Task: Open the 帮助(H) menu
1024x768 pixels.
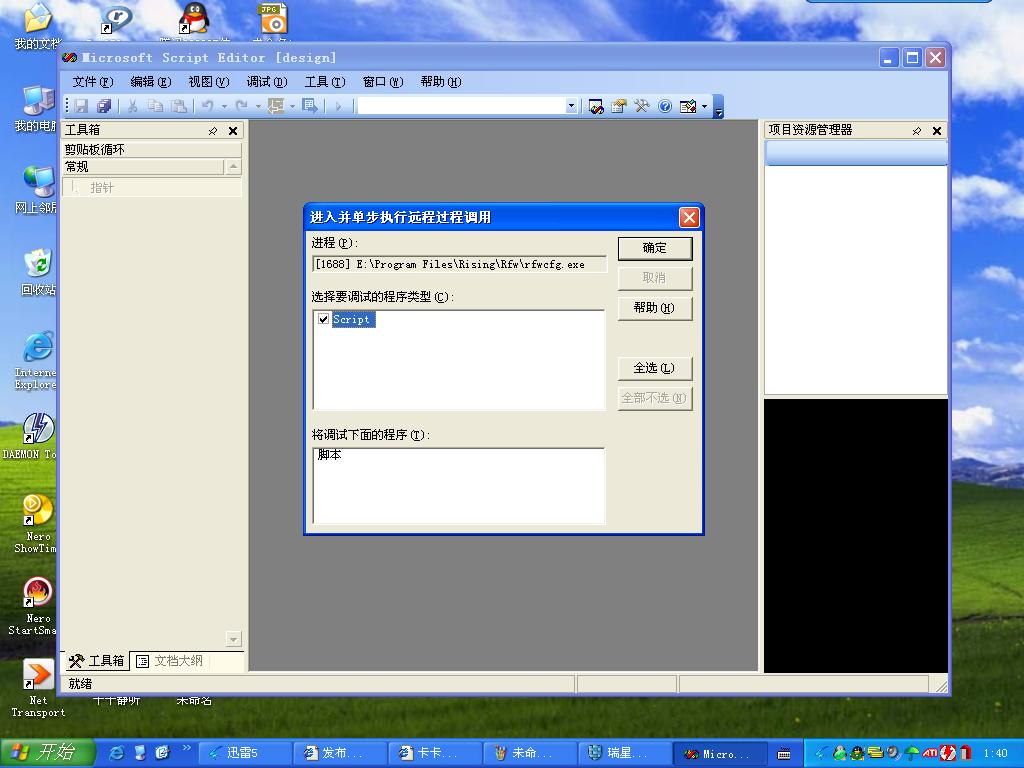Action: (441, 82)
